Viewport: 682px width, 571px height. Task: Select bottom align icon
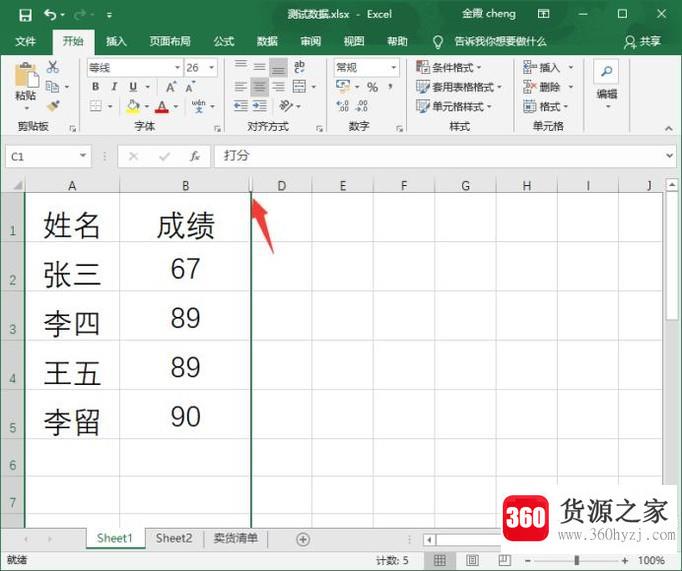pyautogui.click(x=278, y=67)
